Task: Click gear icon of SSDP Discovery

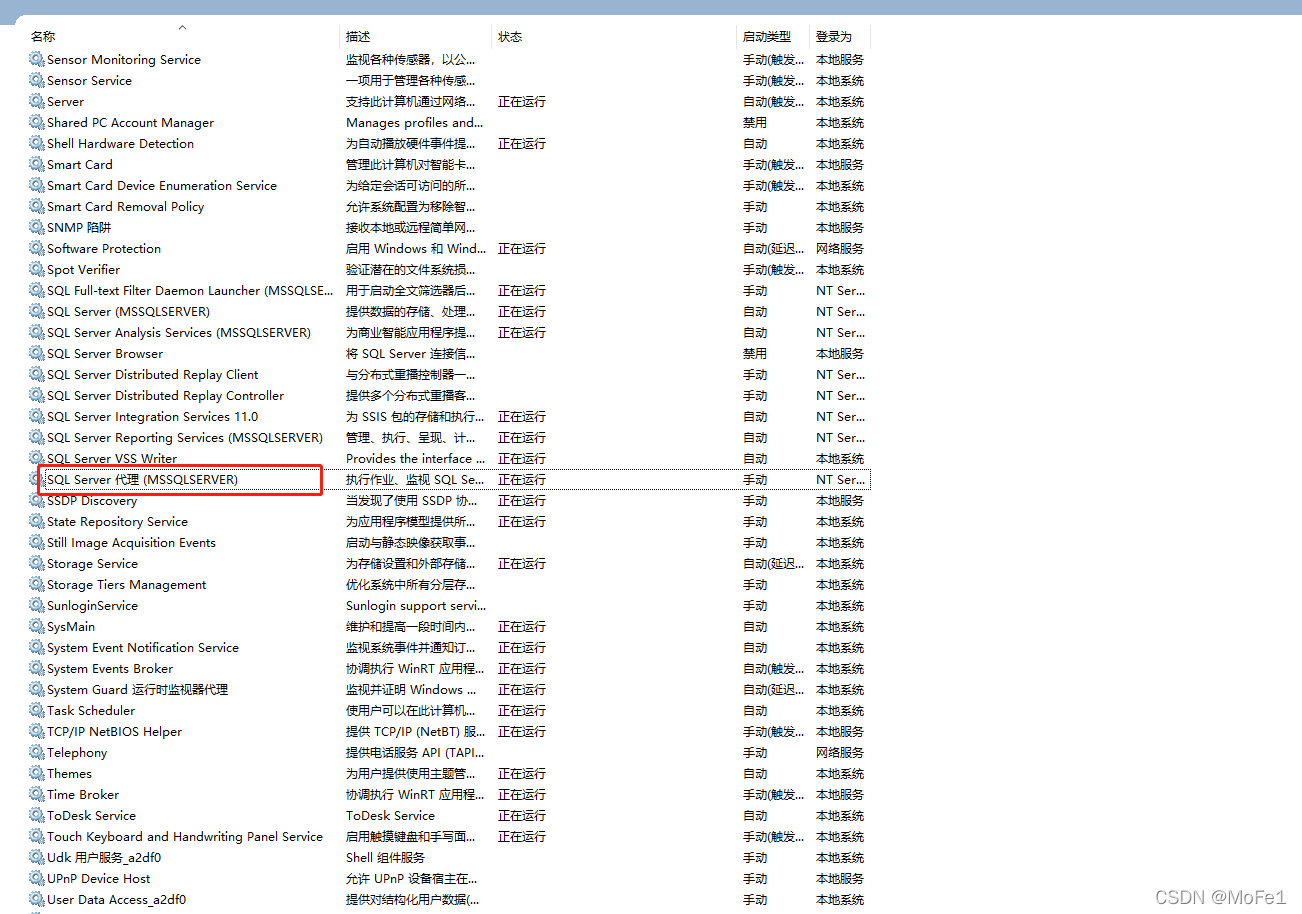Action: [x=37, y=500]
